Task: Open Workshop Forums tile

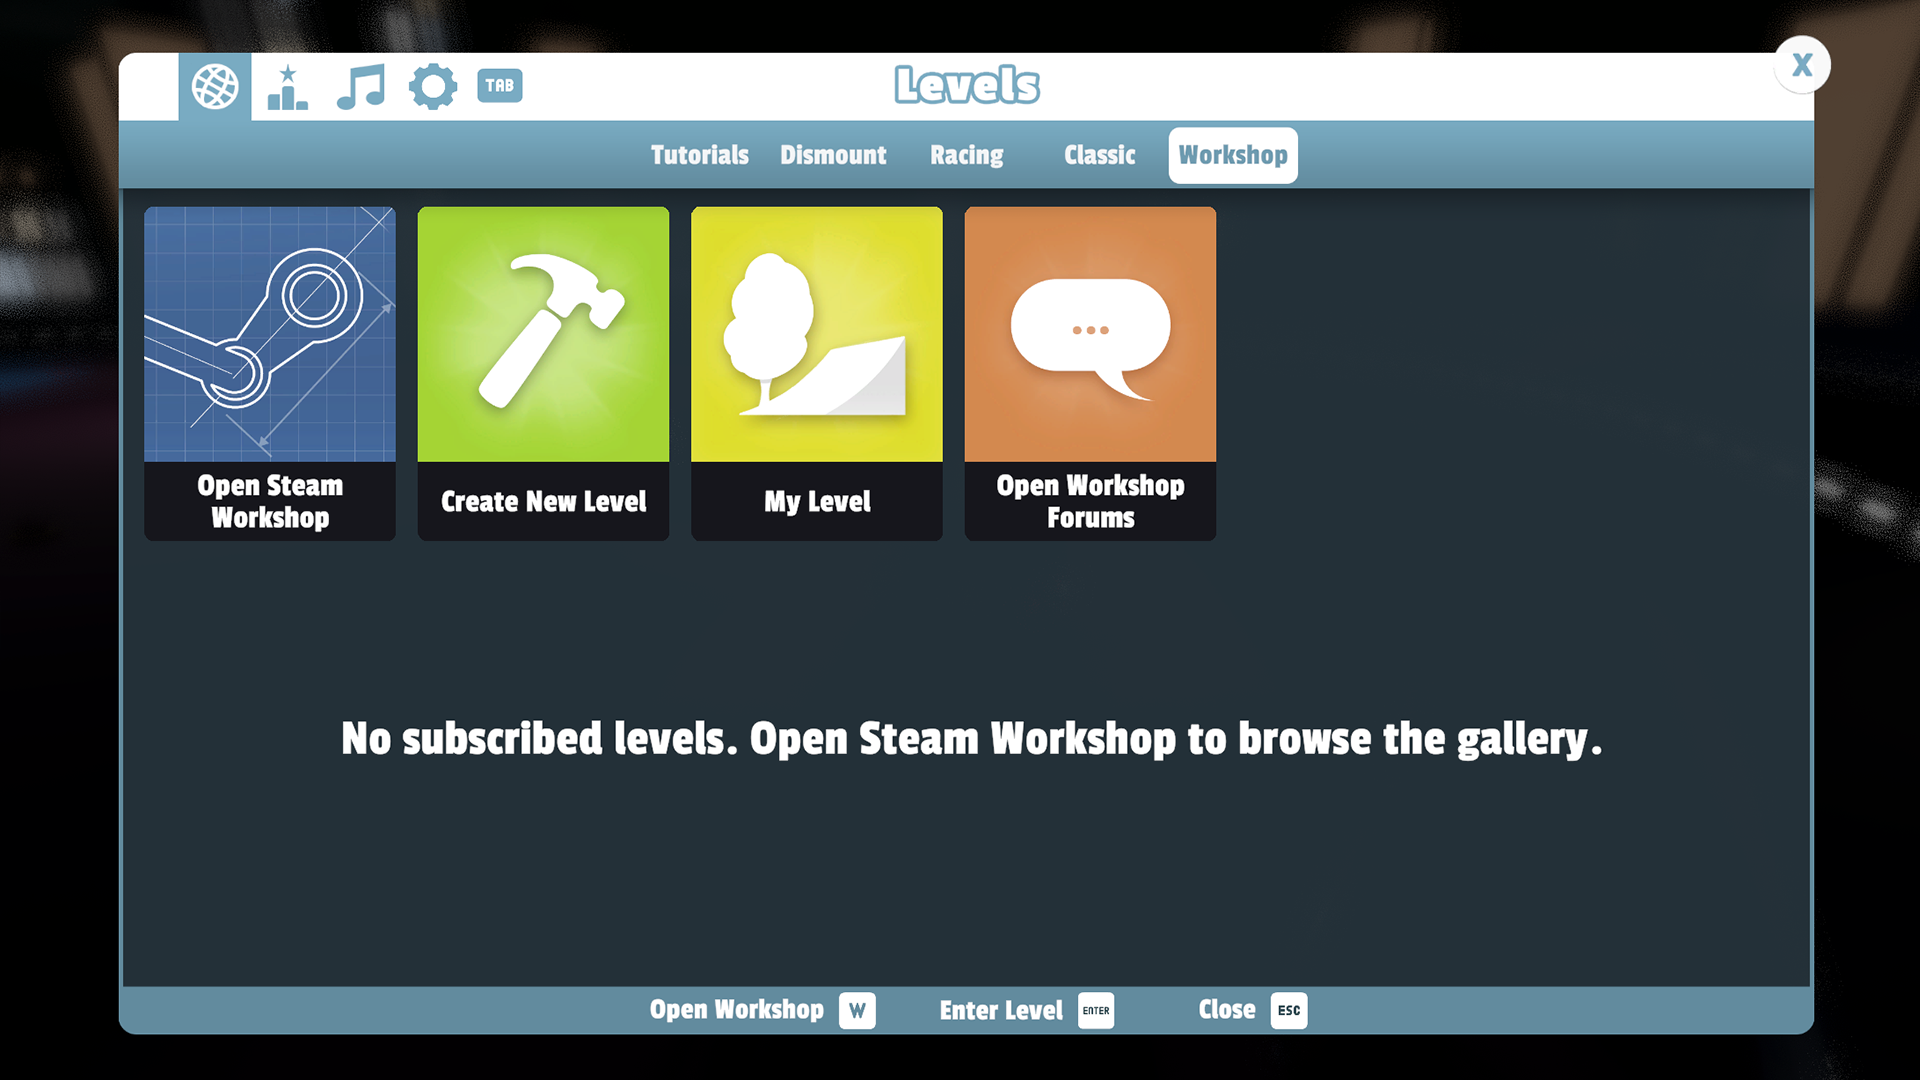Action: pyautogui.click(x=1090, y=373)
